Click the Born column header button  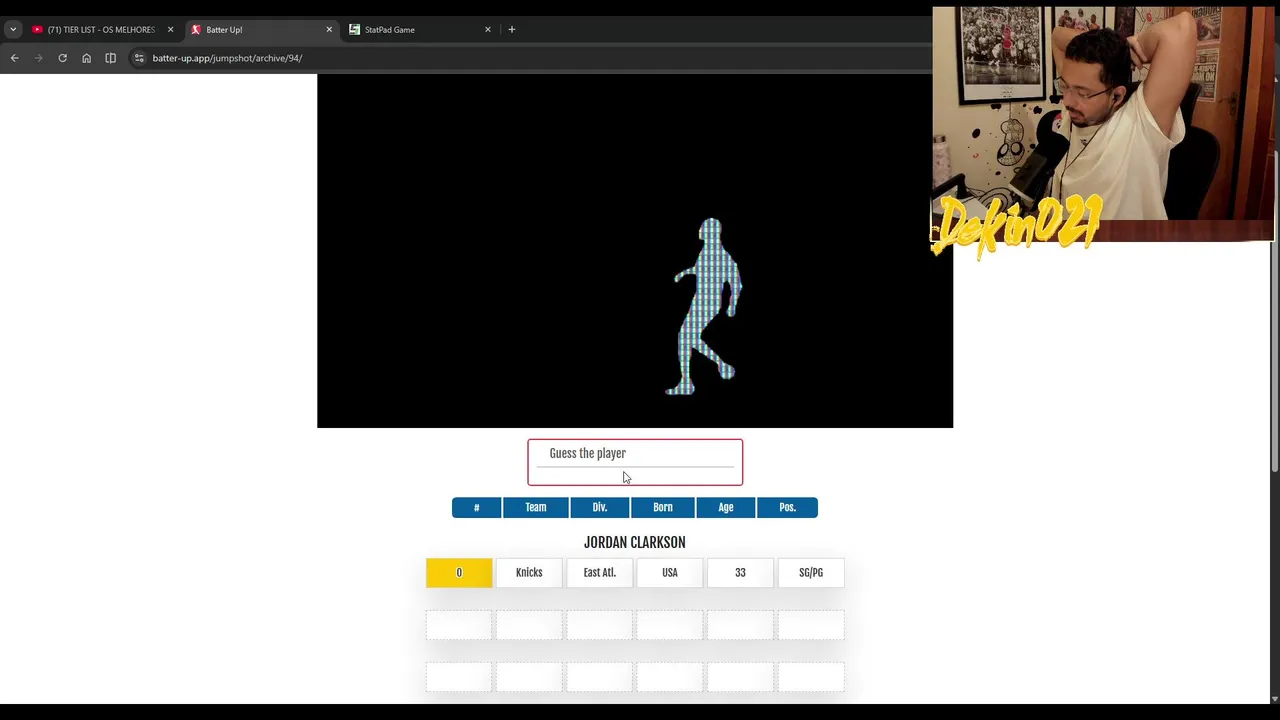[663, 507]
